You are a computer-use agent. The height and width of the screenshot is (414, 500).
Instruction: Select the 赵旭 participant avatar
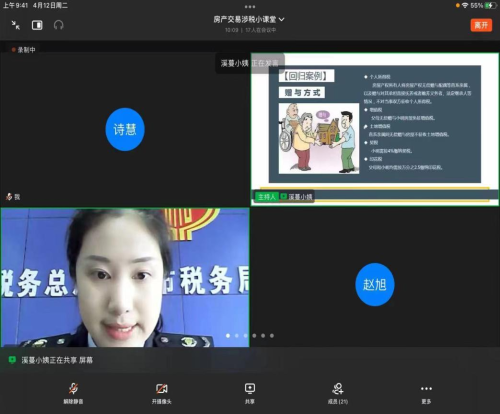pyautogui.click(x=375, y=284)
